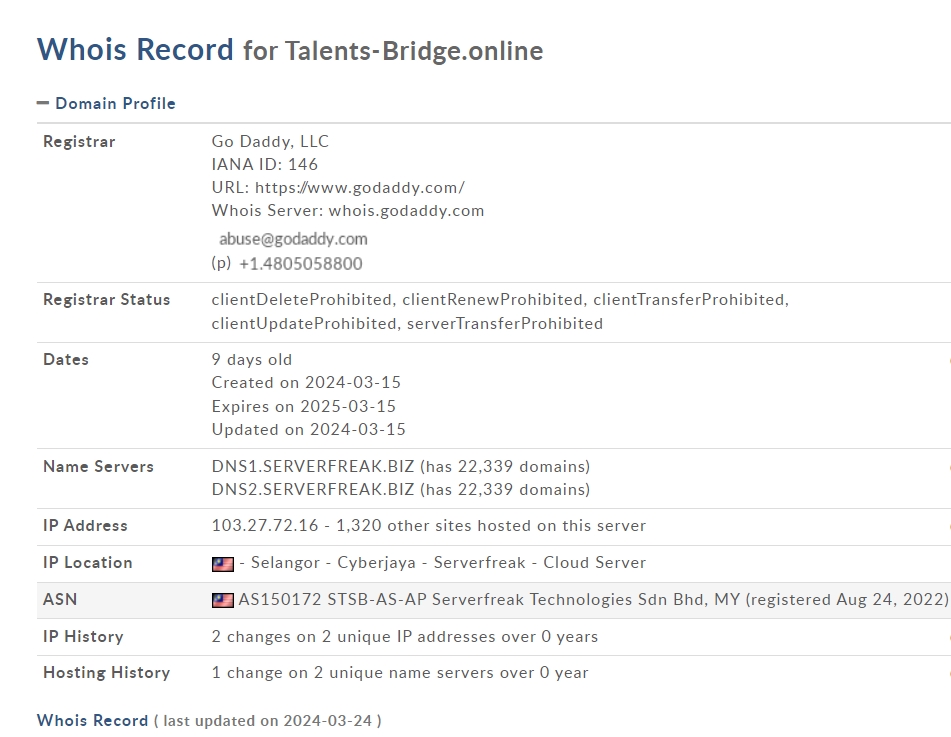Click the 'Go Daddy, LLC' registrar name
Screen dimensions: 951x737
coord(270,141)
